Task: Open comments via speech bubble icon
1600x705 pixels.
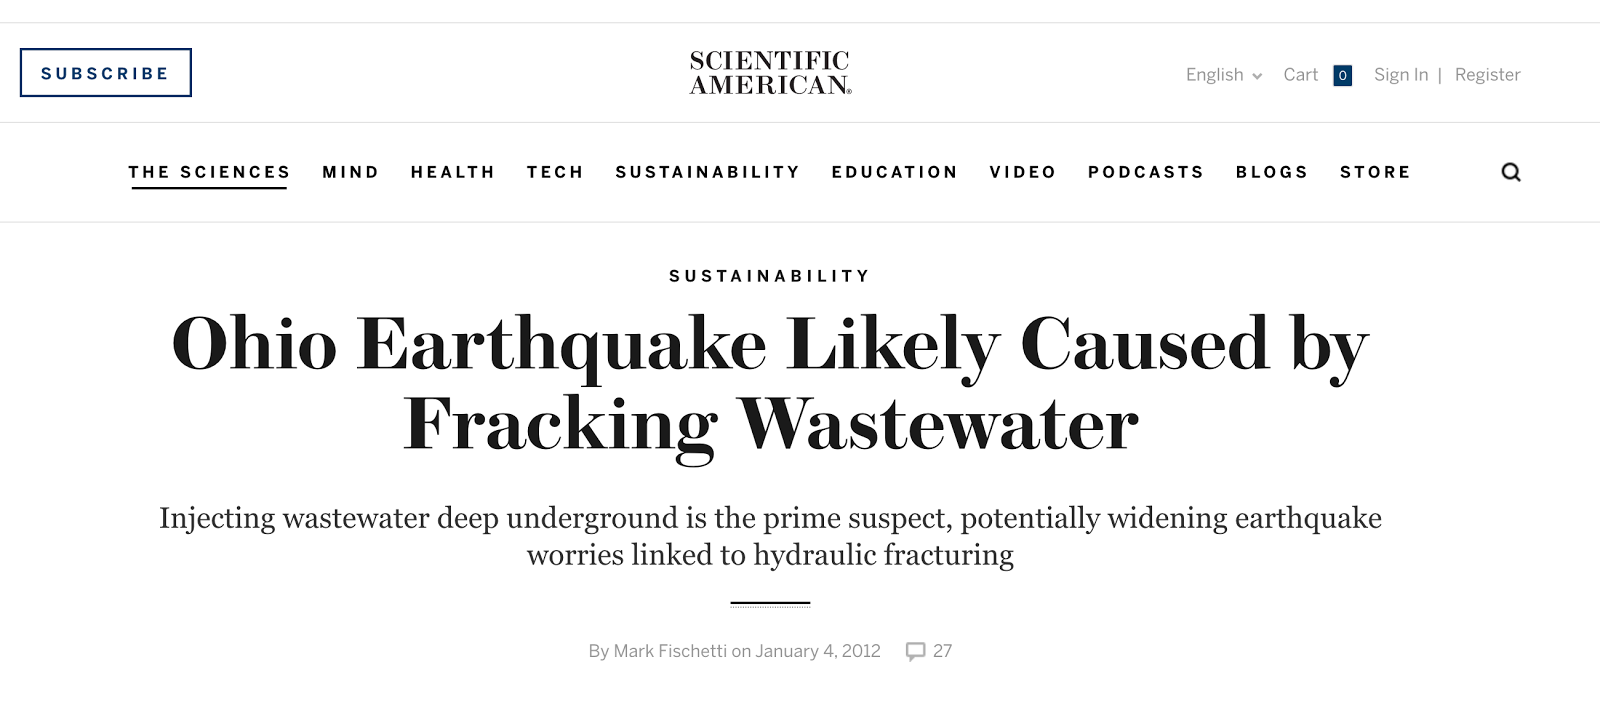Action: coord(915,651)
